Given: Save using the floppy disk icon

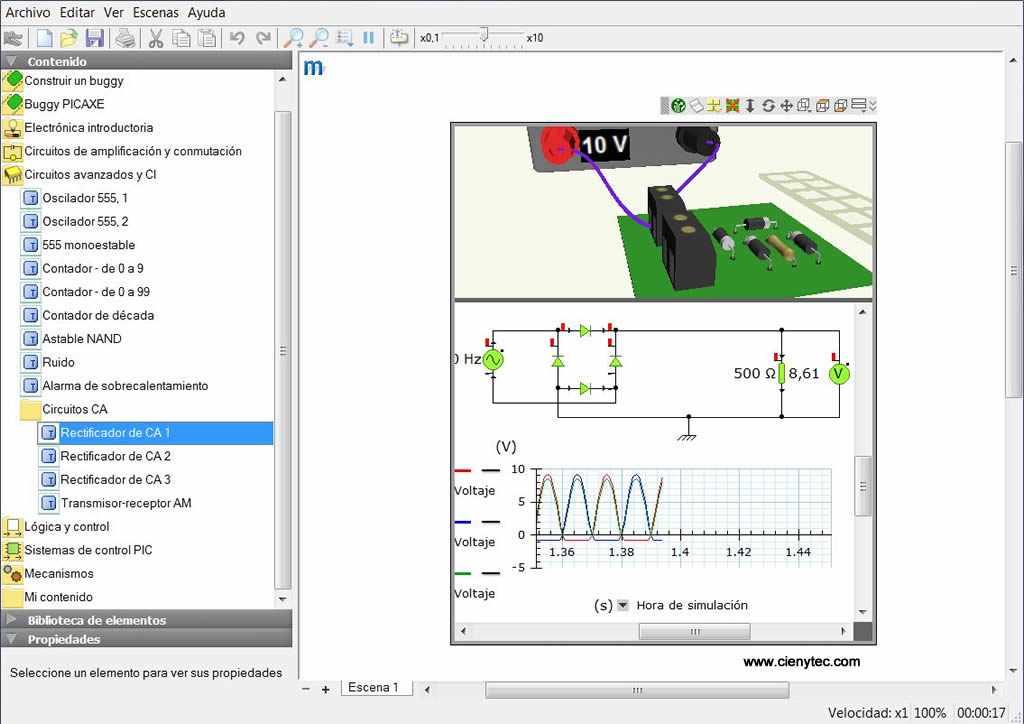Looking at the screenshot, I should (x=95, y=38).
